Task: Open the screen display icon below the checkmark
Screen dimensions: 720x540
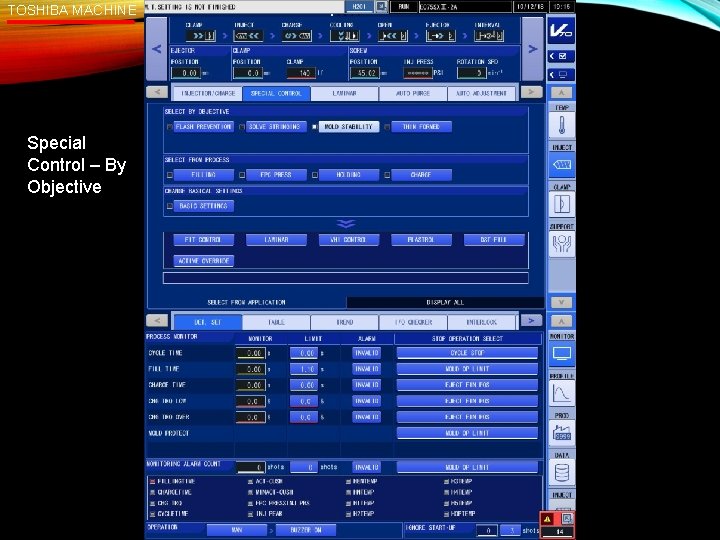Action: [x=561, y=74]
